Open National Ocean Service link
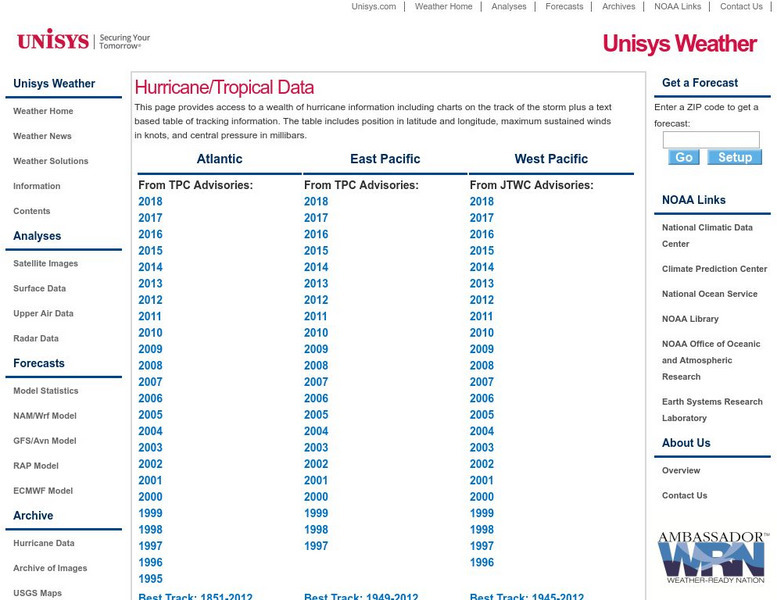This screenshot has width=777, height=600. (710, 294)
